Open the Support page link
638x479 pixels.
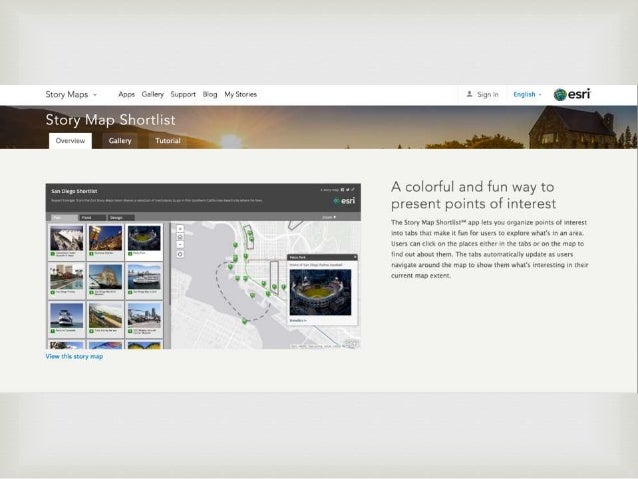tap(183, 94)
